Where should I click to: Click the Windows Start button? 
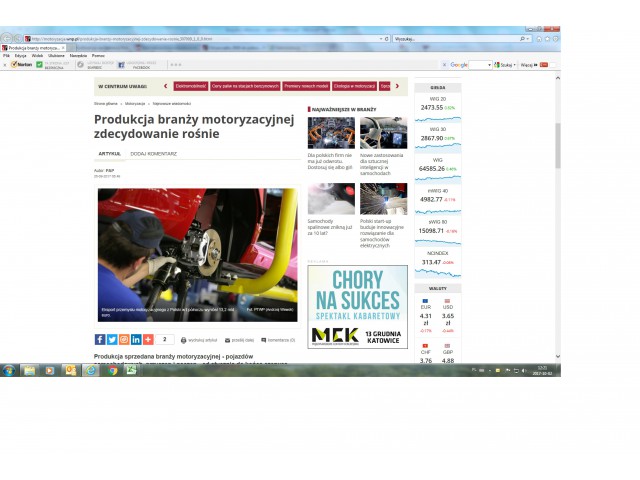(x=9, y=370)
